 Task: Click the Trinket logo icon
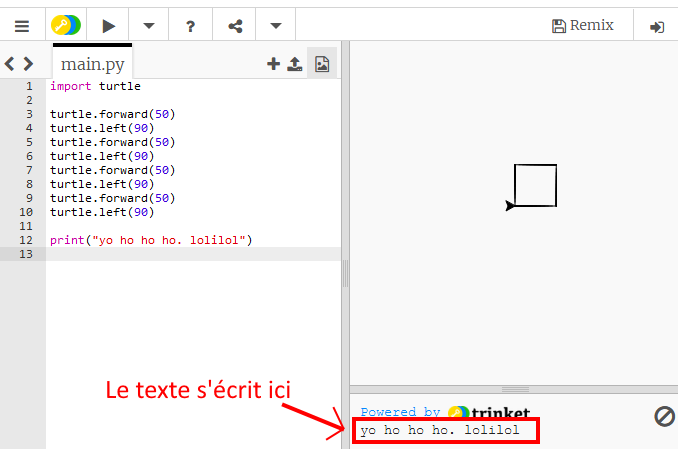coord(66,25)
